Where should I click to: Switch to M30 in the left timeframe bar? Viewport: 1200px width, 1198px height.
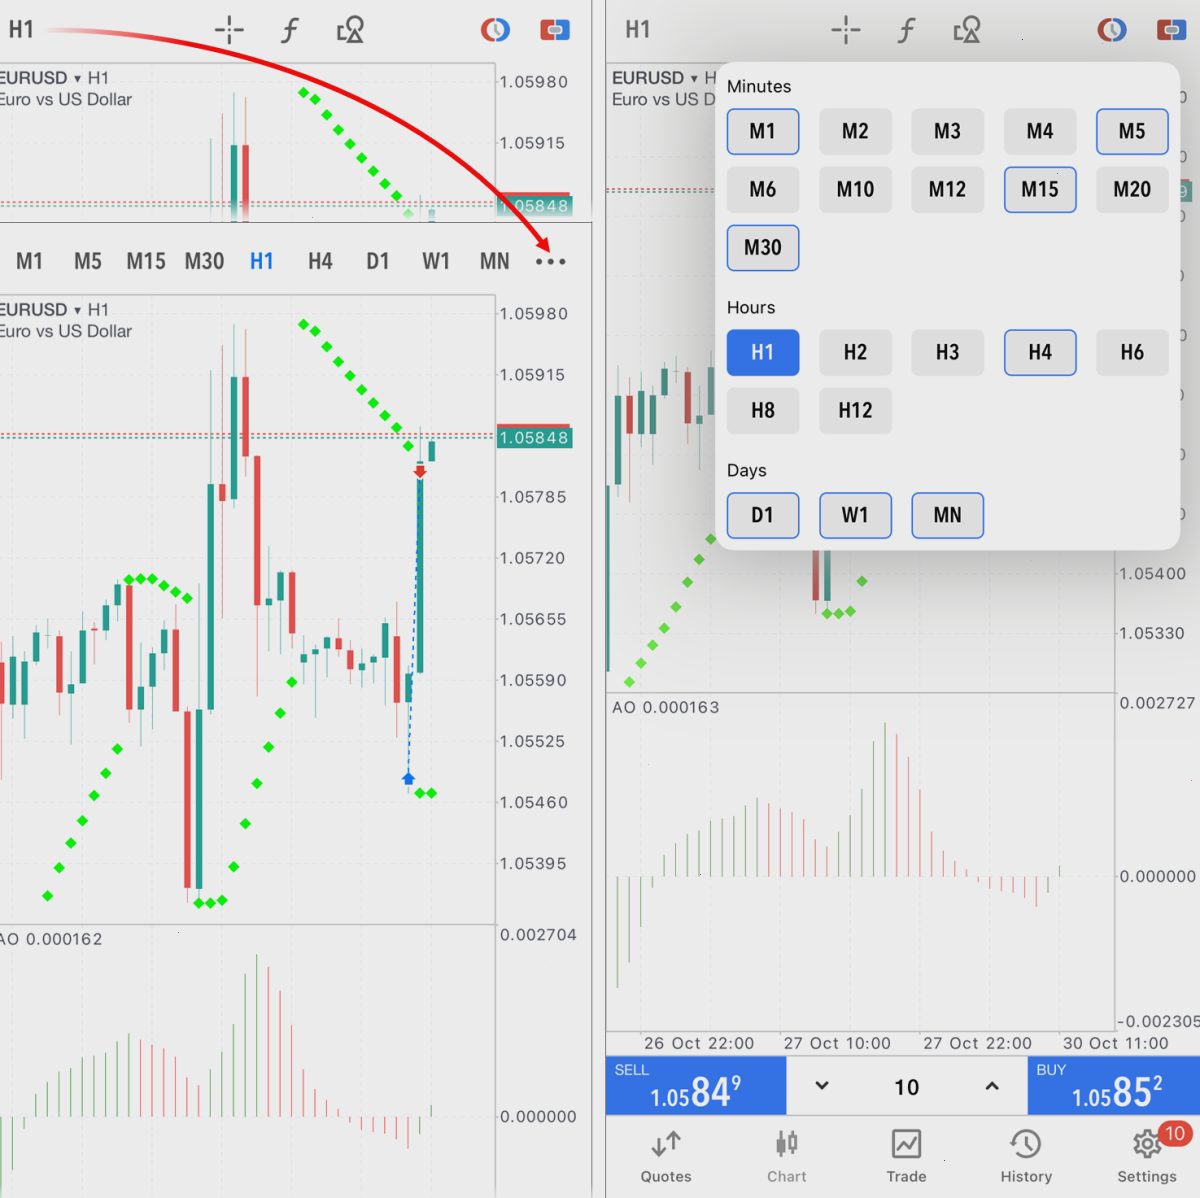tap(204, 262)
